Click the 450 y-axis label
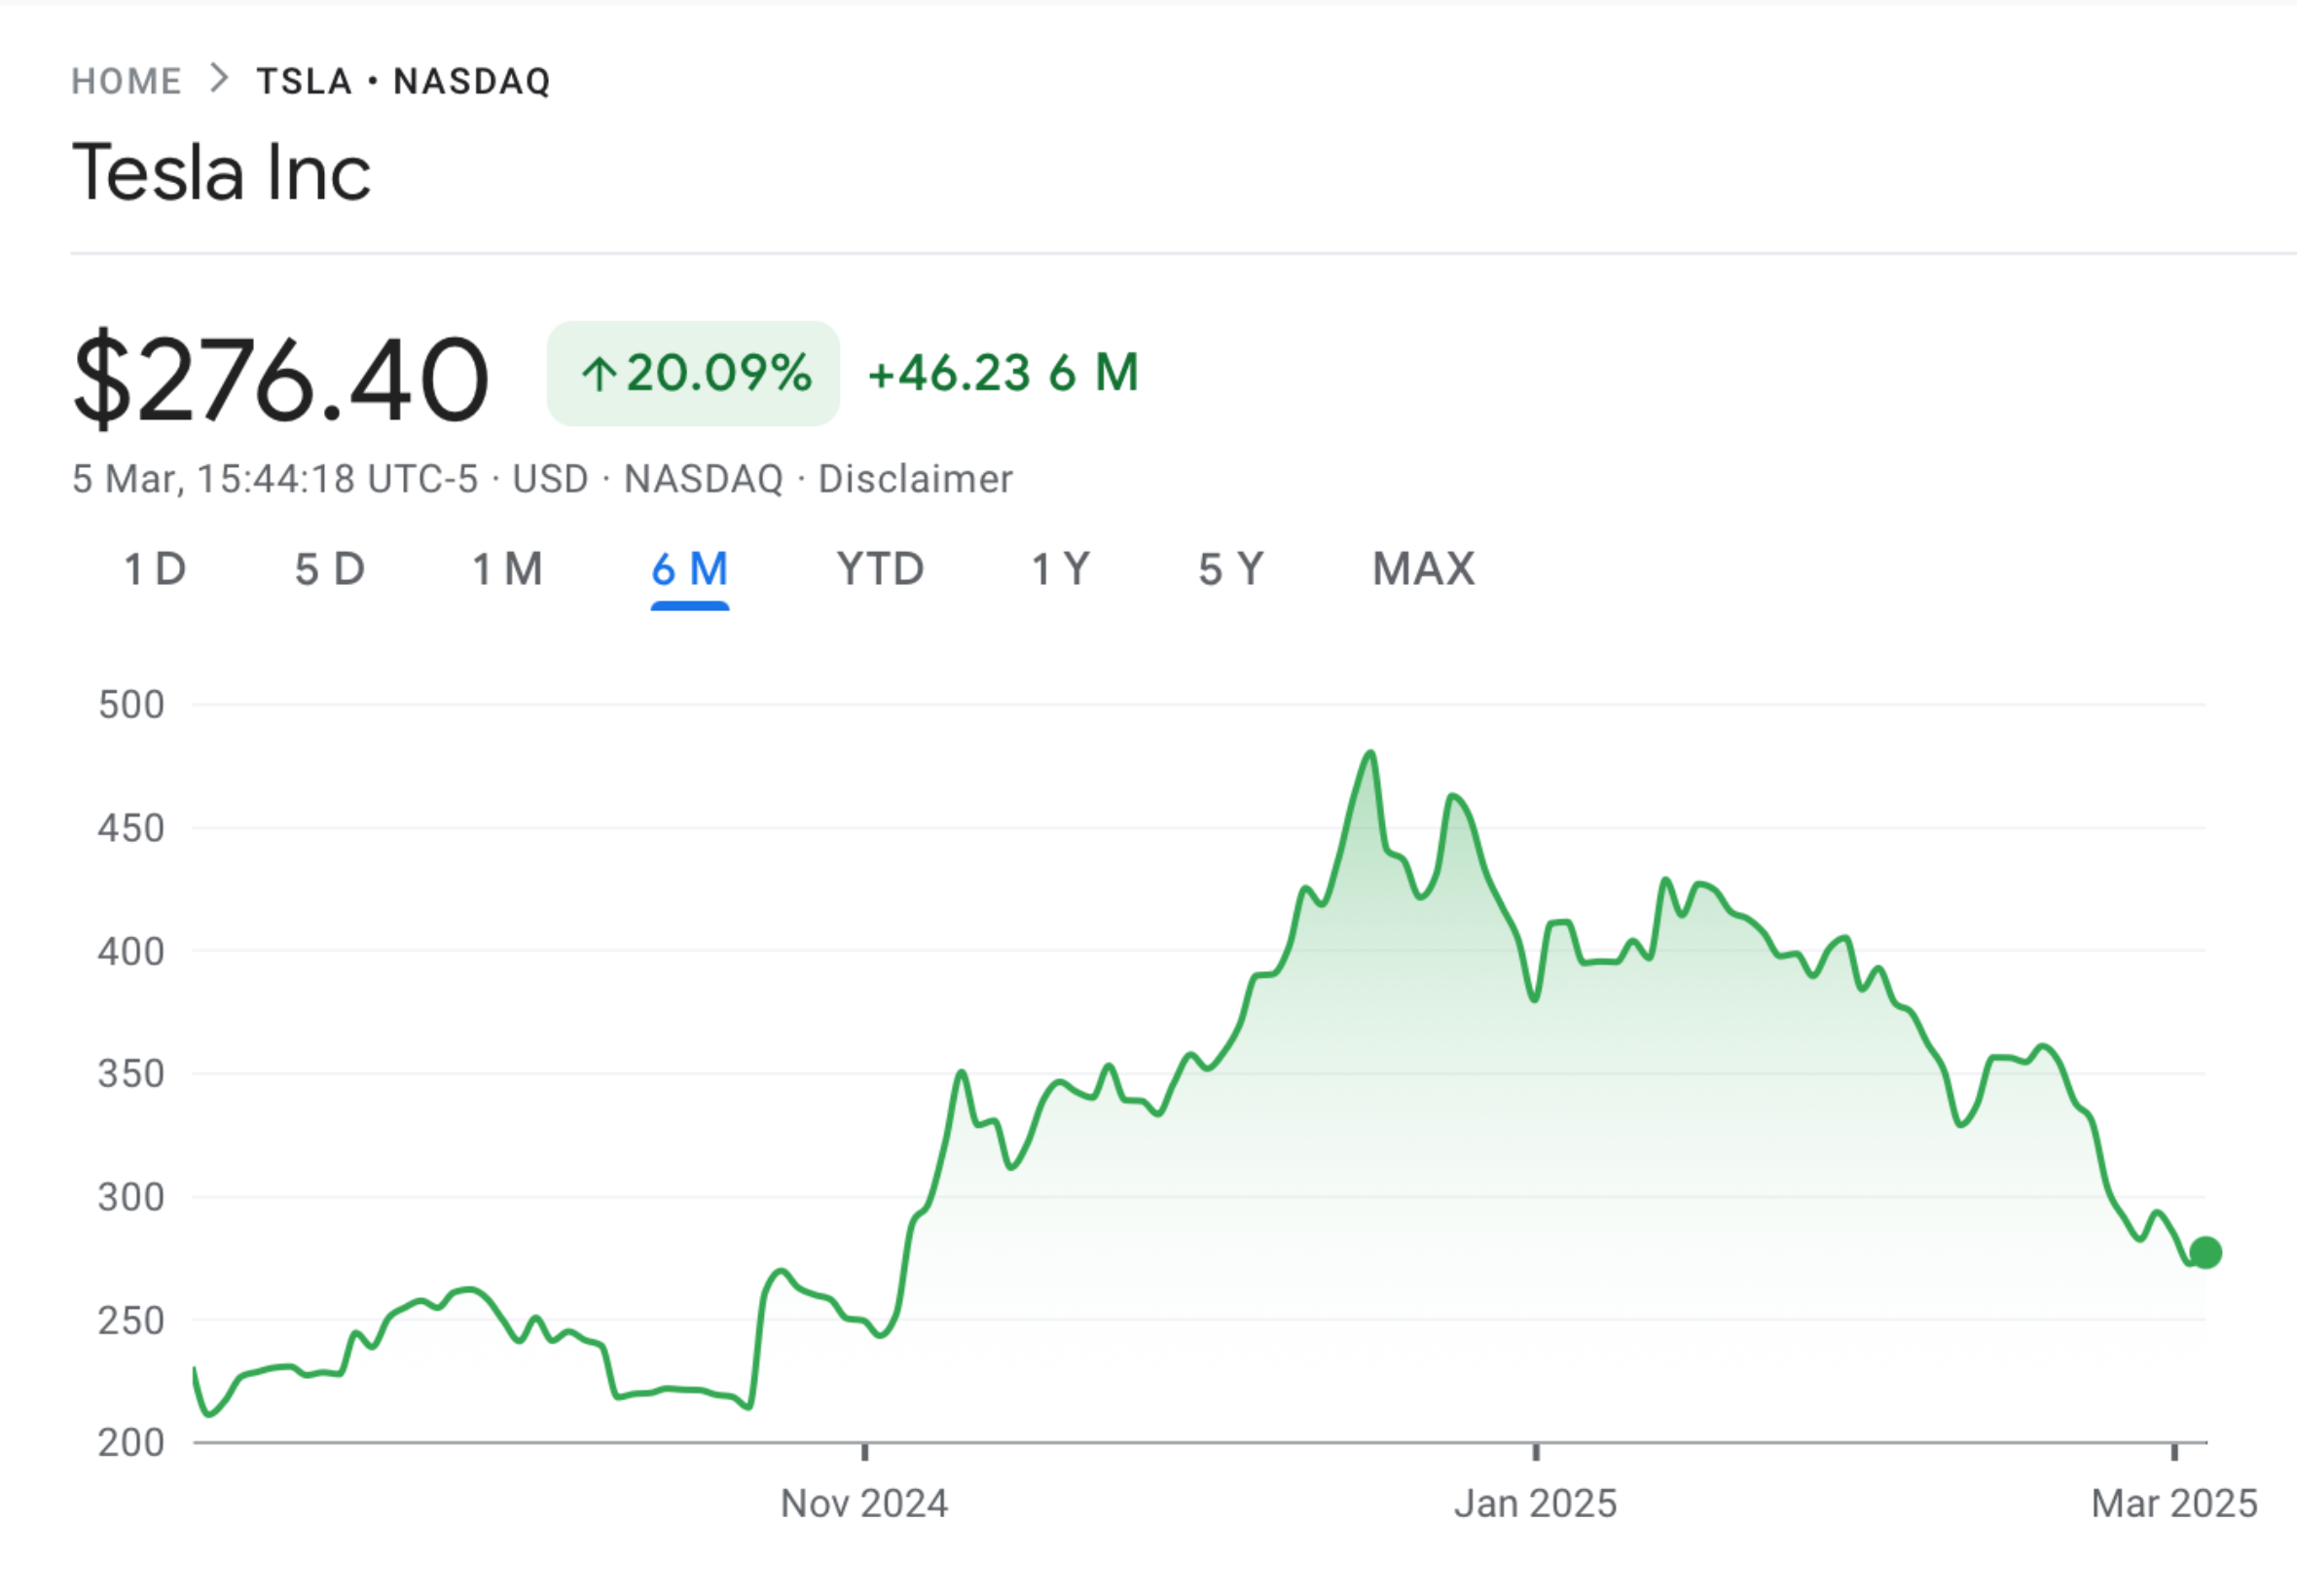 pyautogui.click(x=131, y=828)
